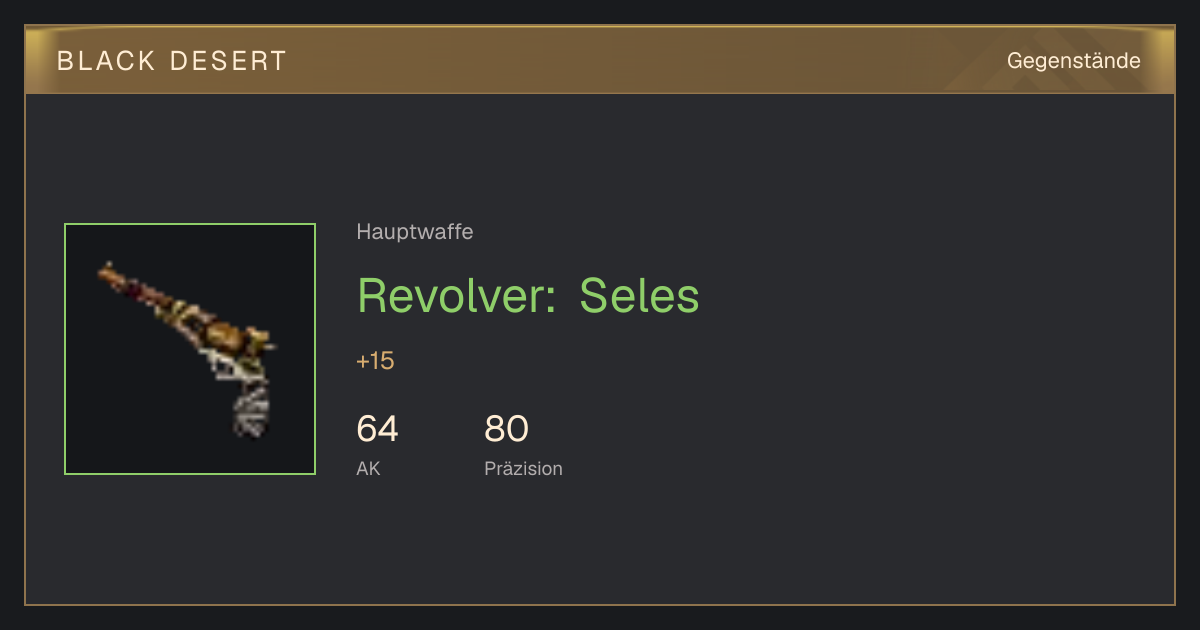Click the word Revolver: in the item title
1200x630 pixels.
[x=457, y=295]
